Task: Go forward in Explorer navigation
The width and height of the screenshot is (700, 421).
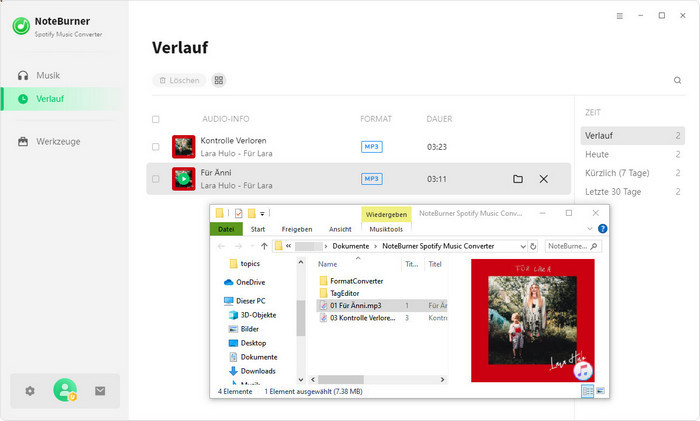Action: point(238,246)
